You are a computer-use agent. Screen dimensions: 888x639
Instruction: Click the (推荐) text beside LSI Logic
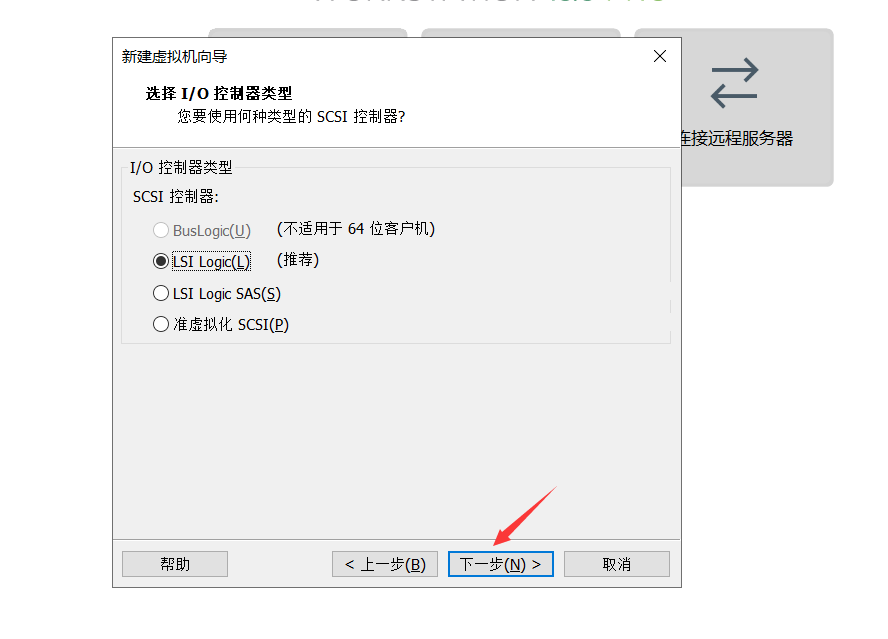(298, 260)
